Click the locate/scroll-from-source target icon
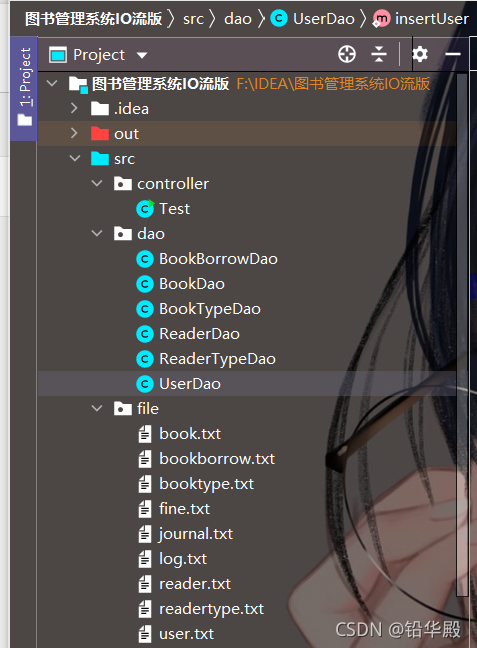This screenshot has height=648, width=477. click(x=346, y=54)
